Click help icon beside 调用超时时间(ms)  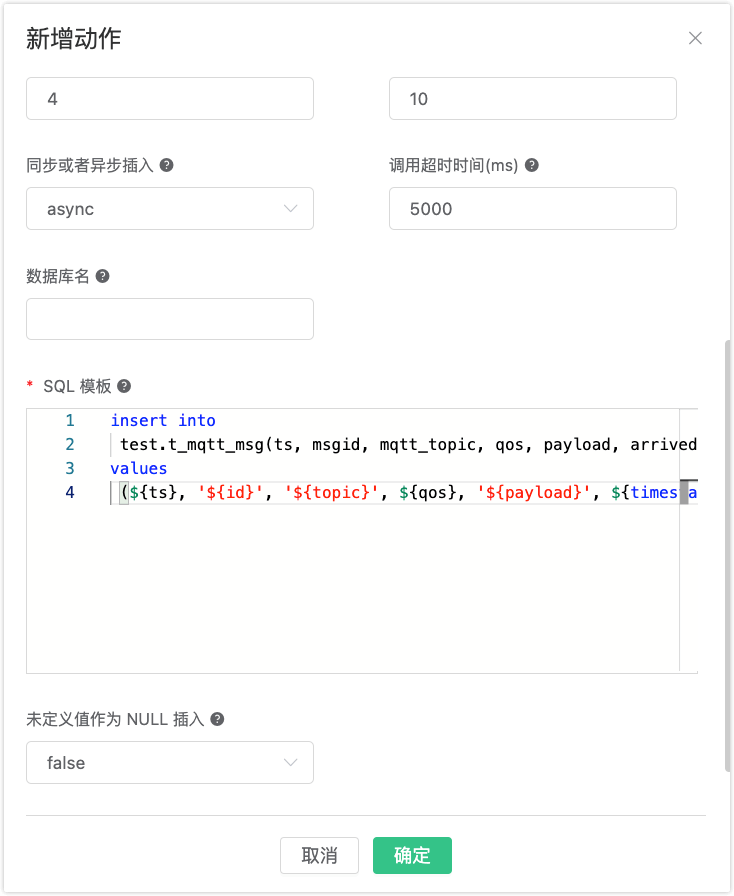pos(532,166)
